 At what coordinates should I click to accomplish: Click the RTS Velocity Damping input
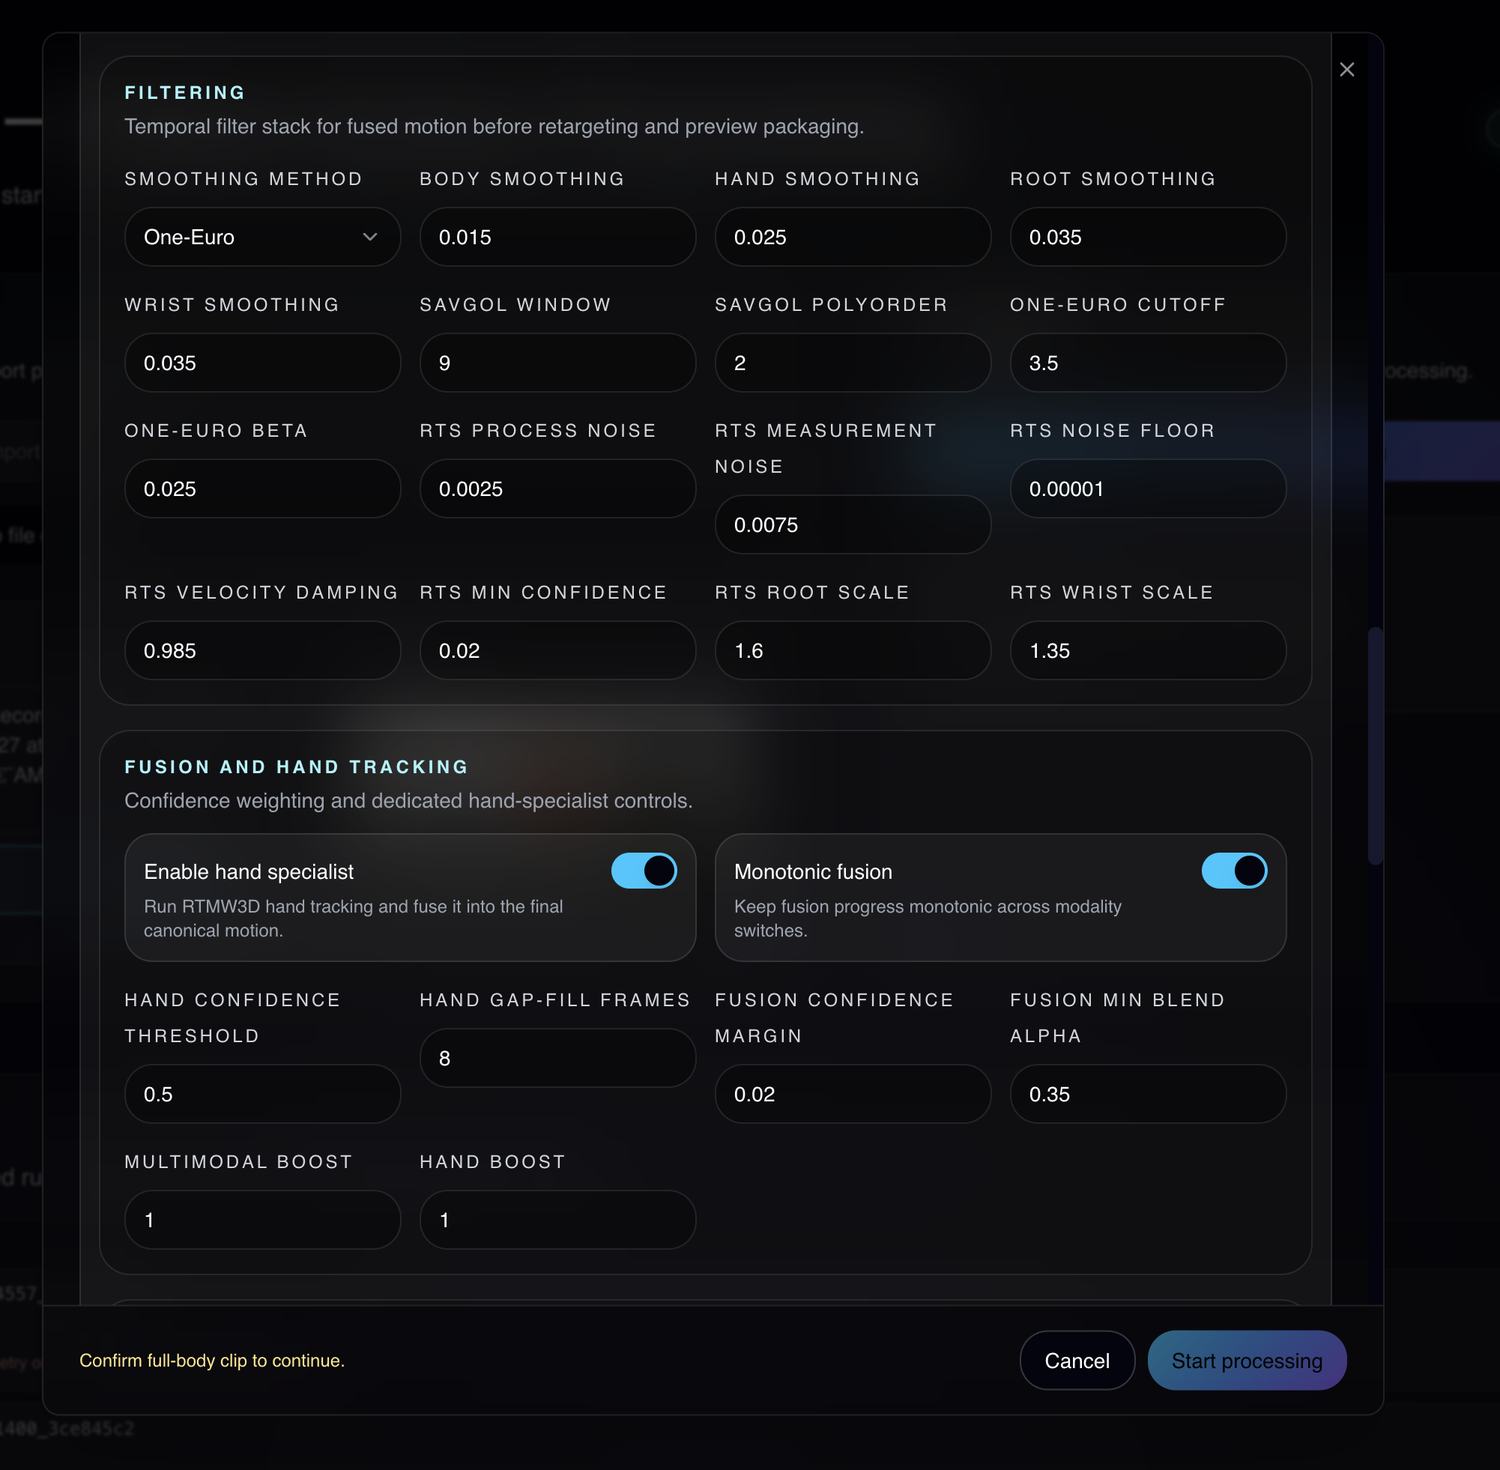pos(262,651)
